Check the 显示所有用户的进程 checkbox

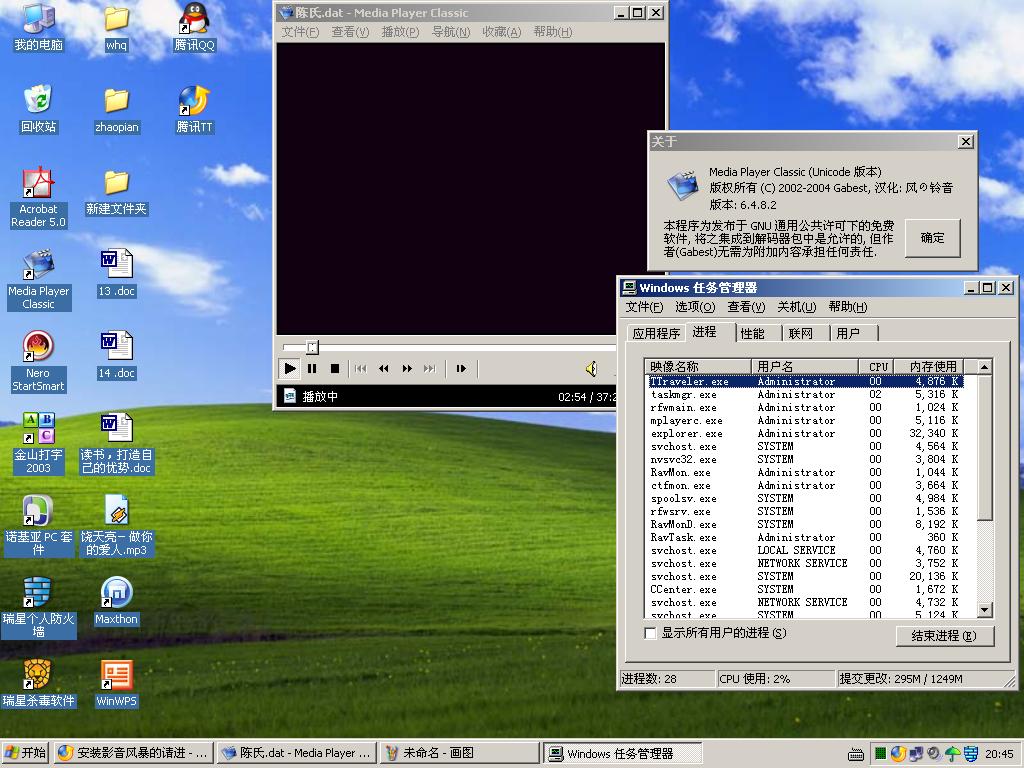[x=651, y=633]
